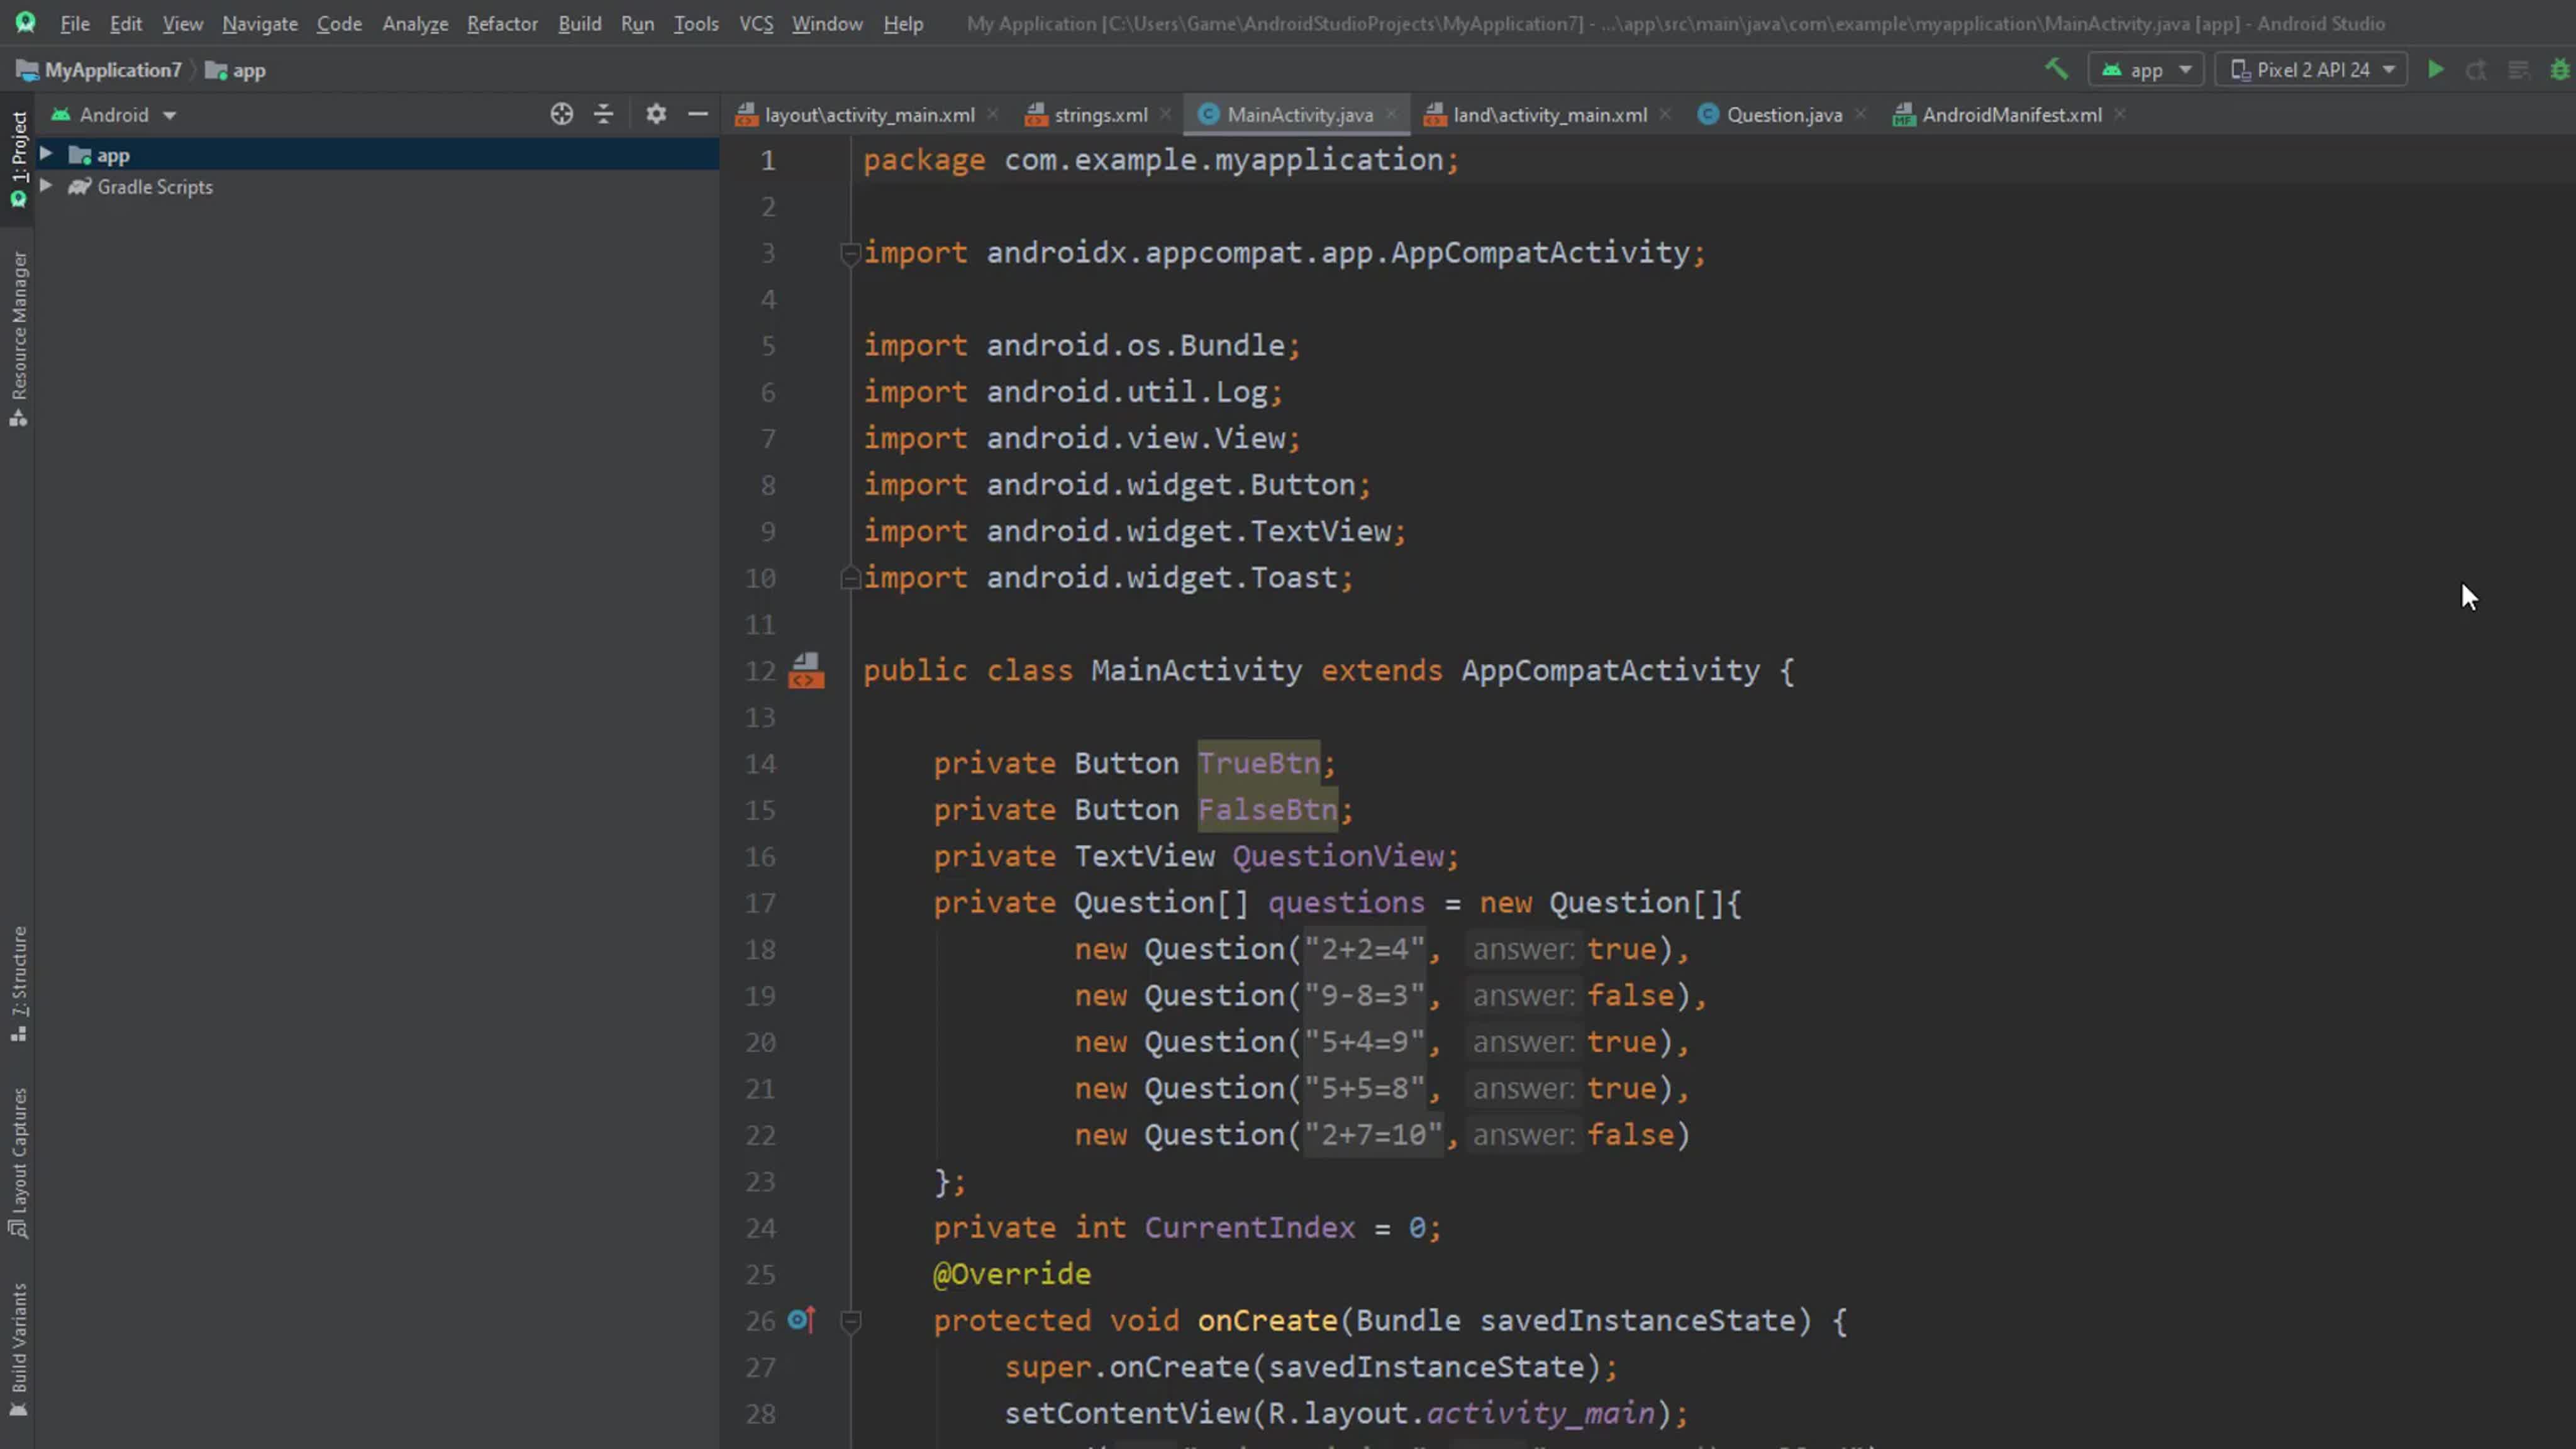The width and height of the screenshot is (2576, 1449).
Task: Expand the Gradle Scripts tree node
Action: [x=46, y=187]
